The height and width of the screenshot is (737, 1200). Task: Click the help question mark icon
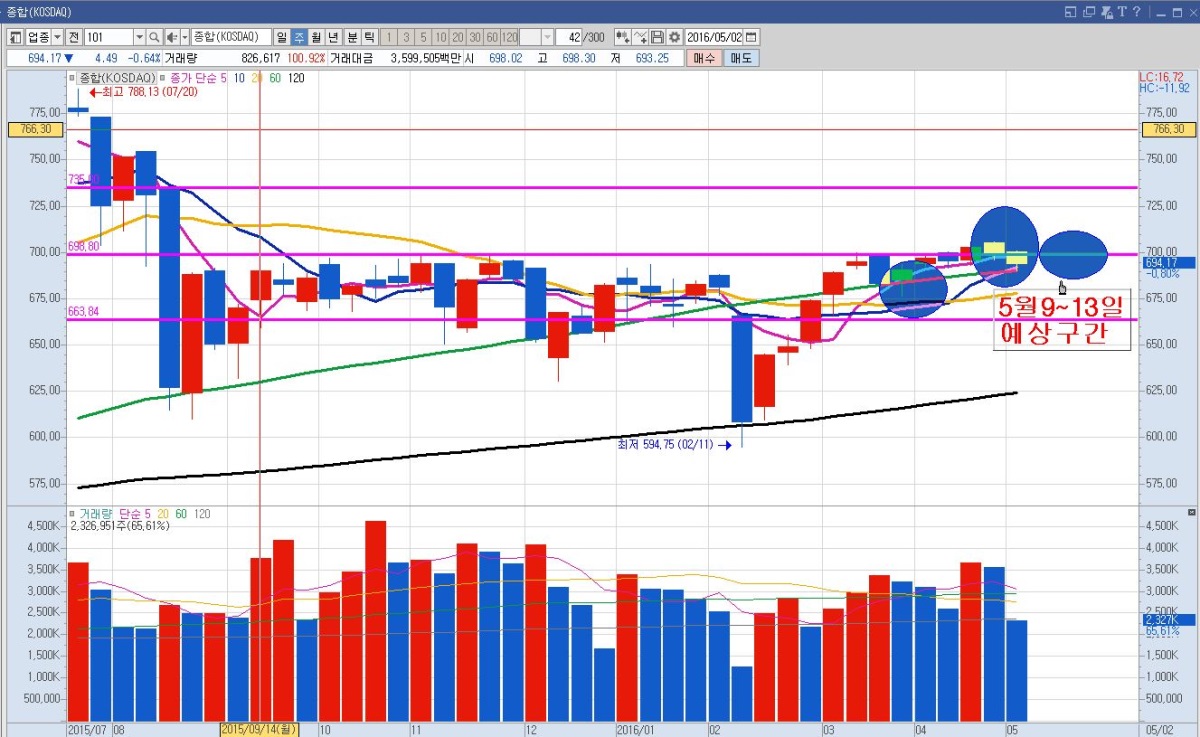[x=1137, y=11]
